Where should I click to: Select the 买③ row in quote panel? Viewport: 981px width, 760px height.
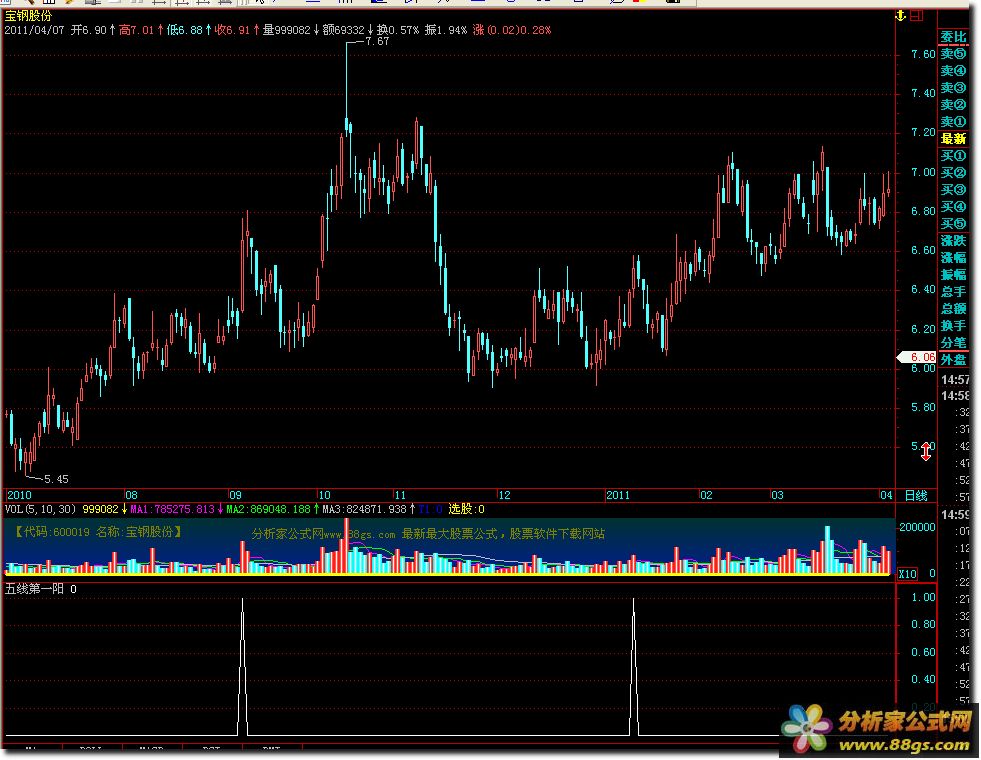[x=953, y=190]
